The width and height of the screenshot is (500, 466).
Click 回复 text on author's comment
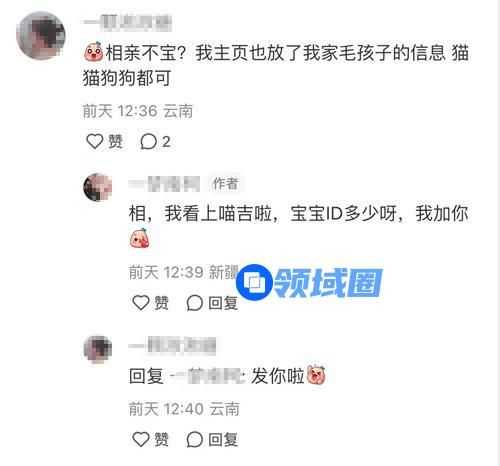coord(223,303)
